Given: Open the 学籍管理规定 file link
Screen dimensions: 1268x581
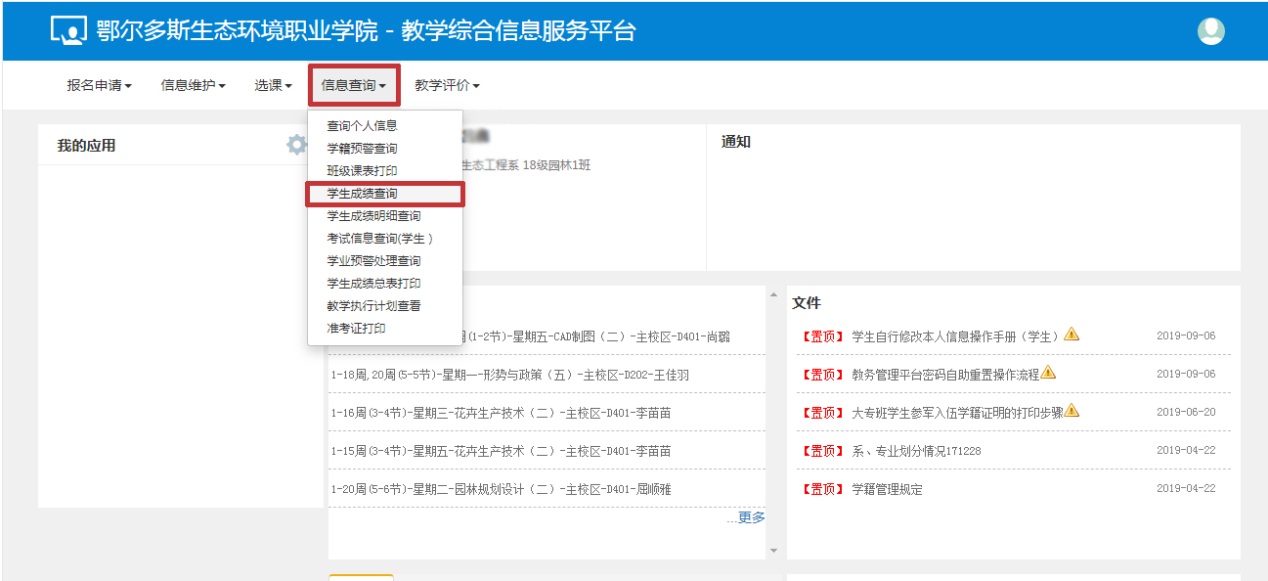Looking at the screenshot, I should (886, 489).
